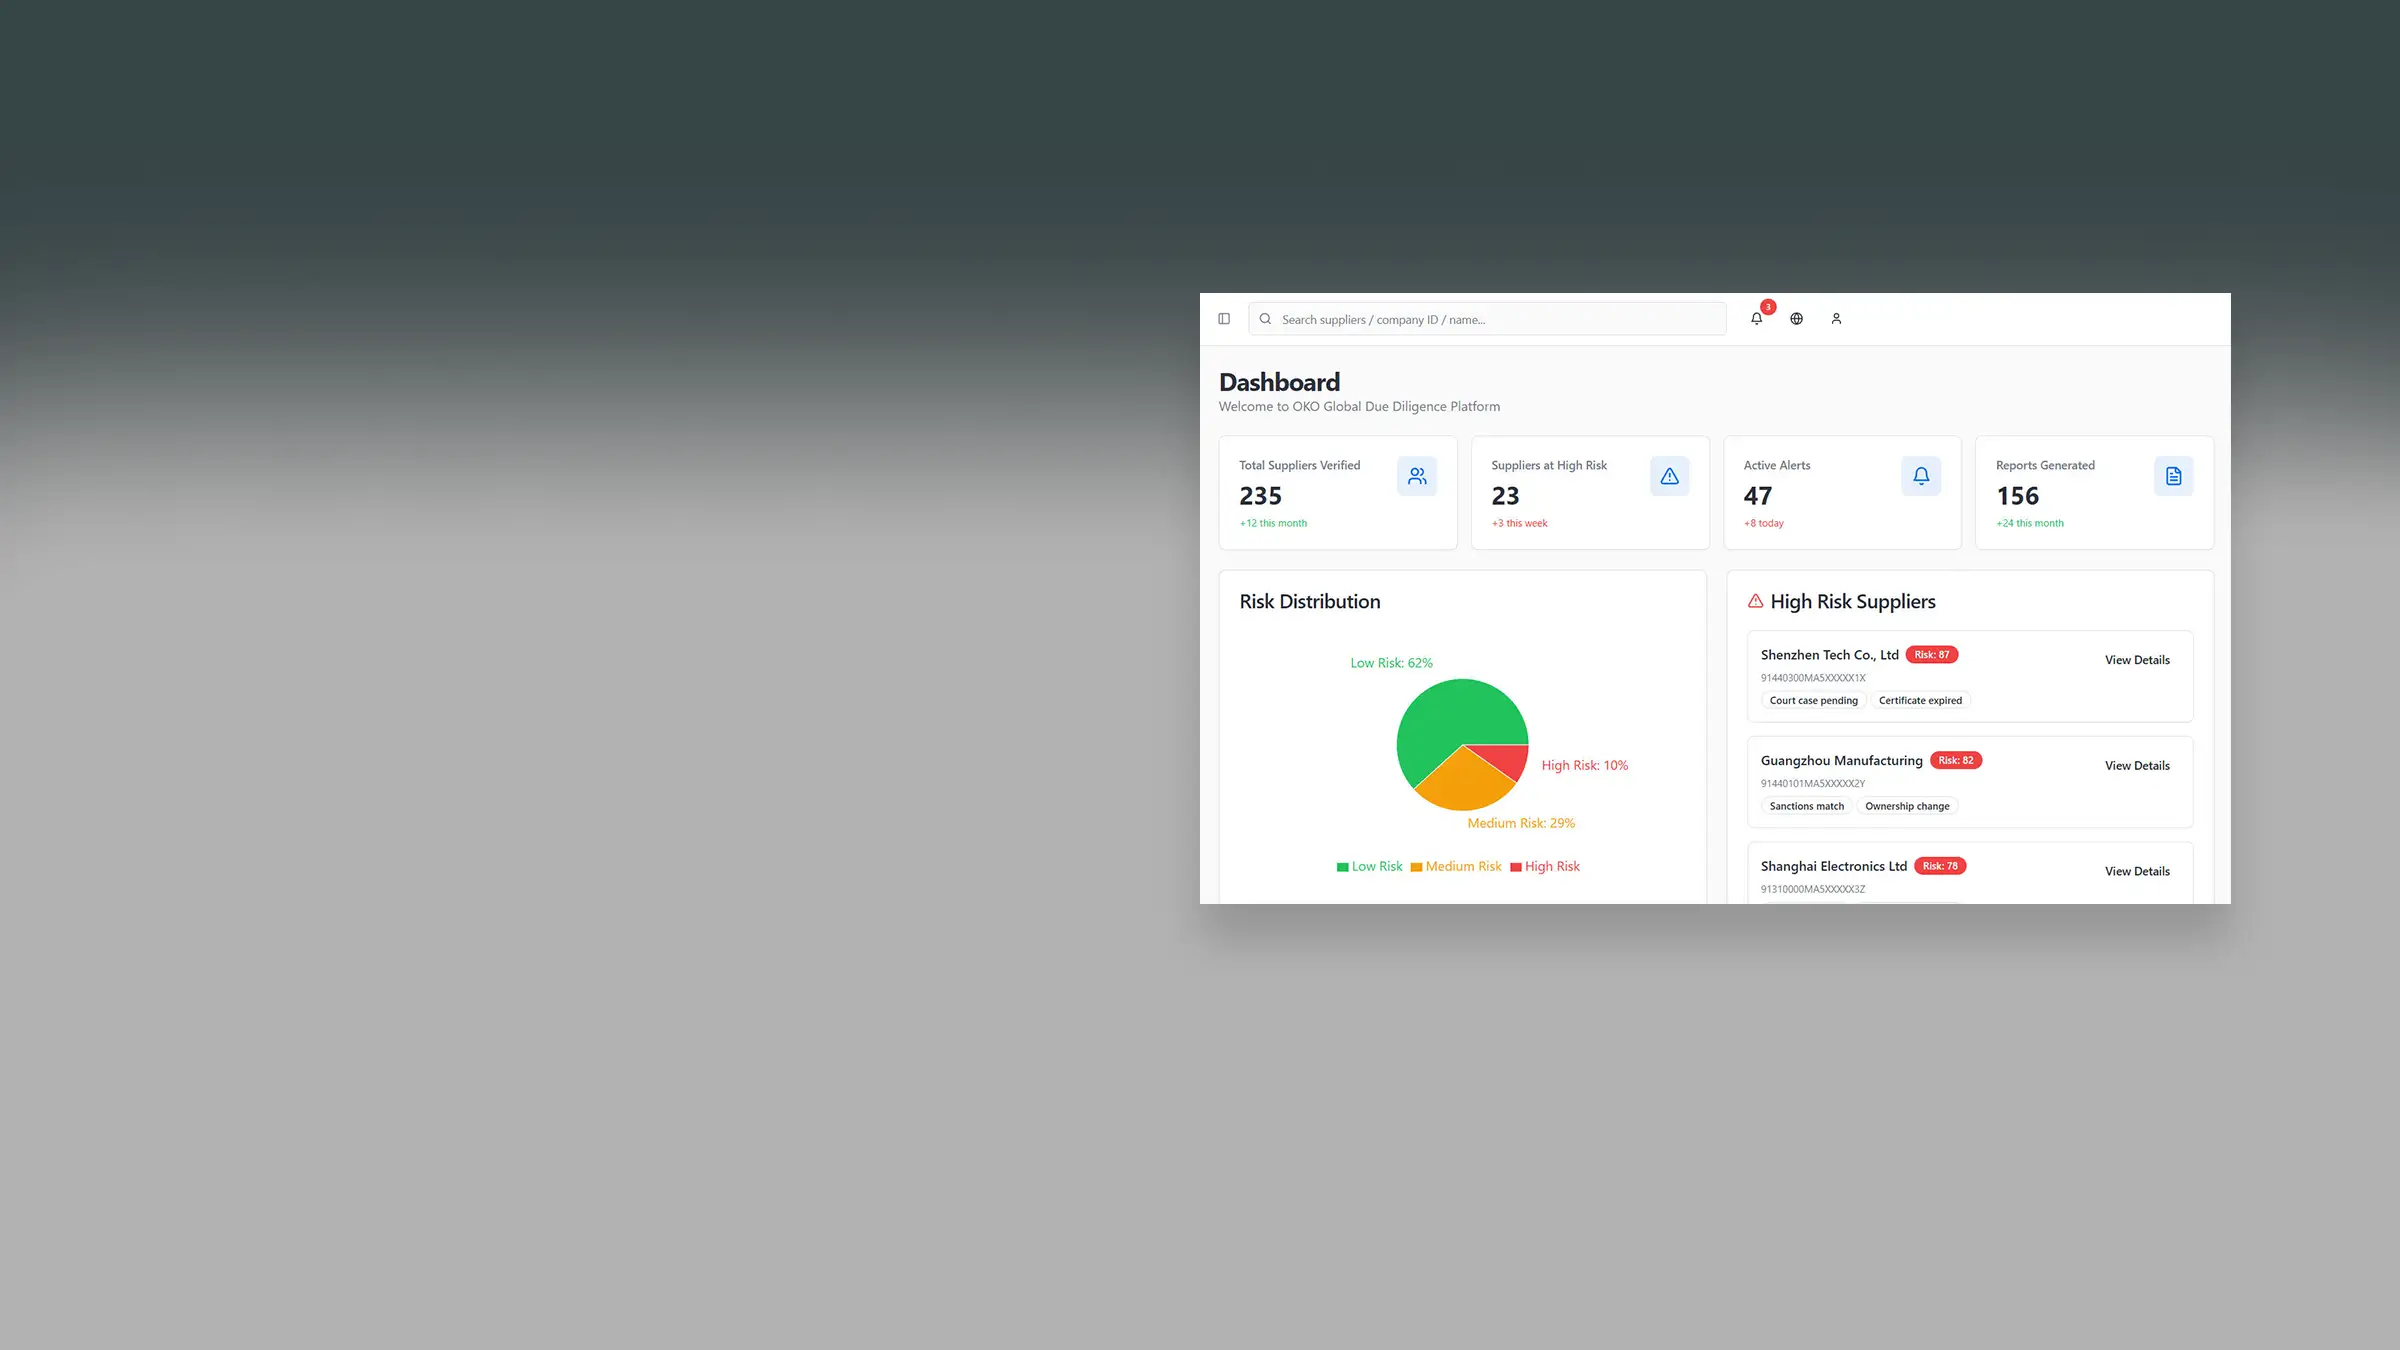This screenshot has height=1350, width=2400.
Task: Toggle Low Risk legend item
Action: [1369, 867]
